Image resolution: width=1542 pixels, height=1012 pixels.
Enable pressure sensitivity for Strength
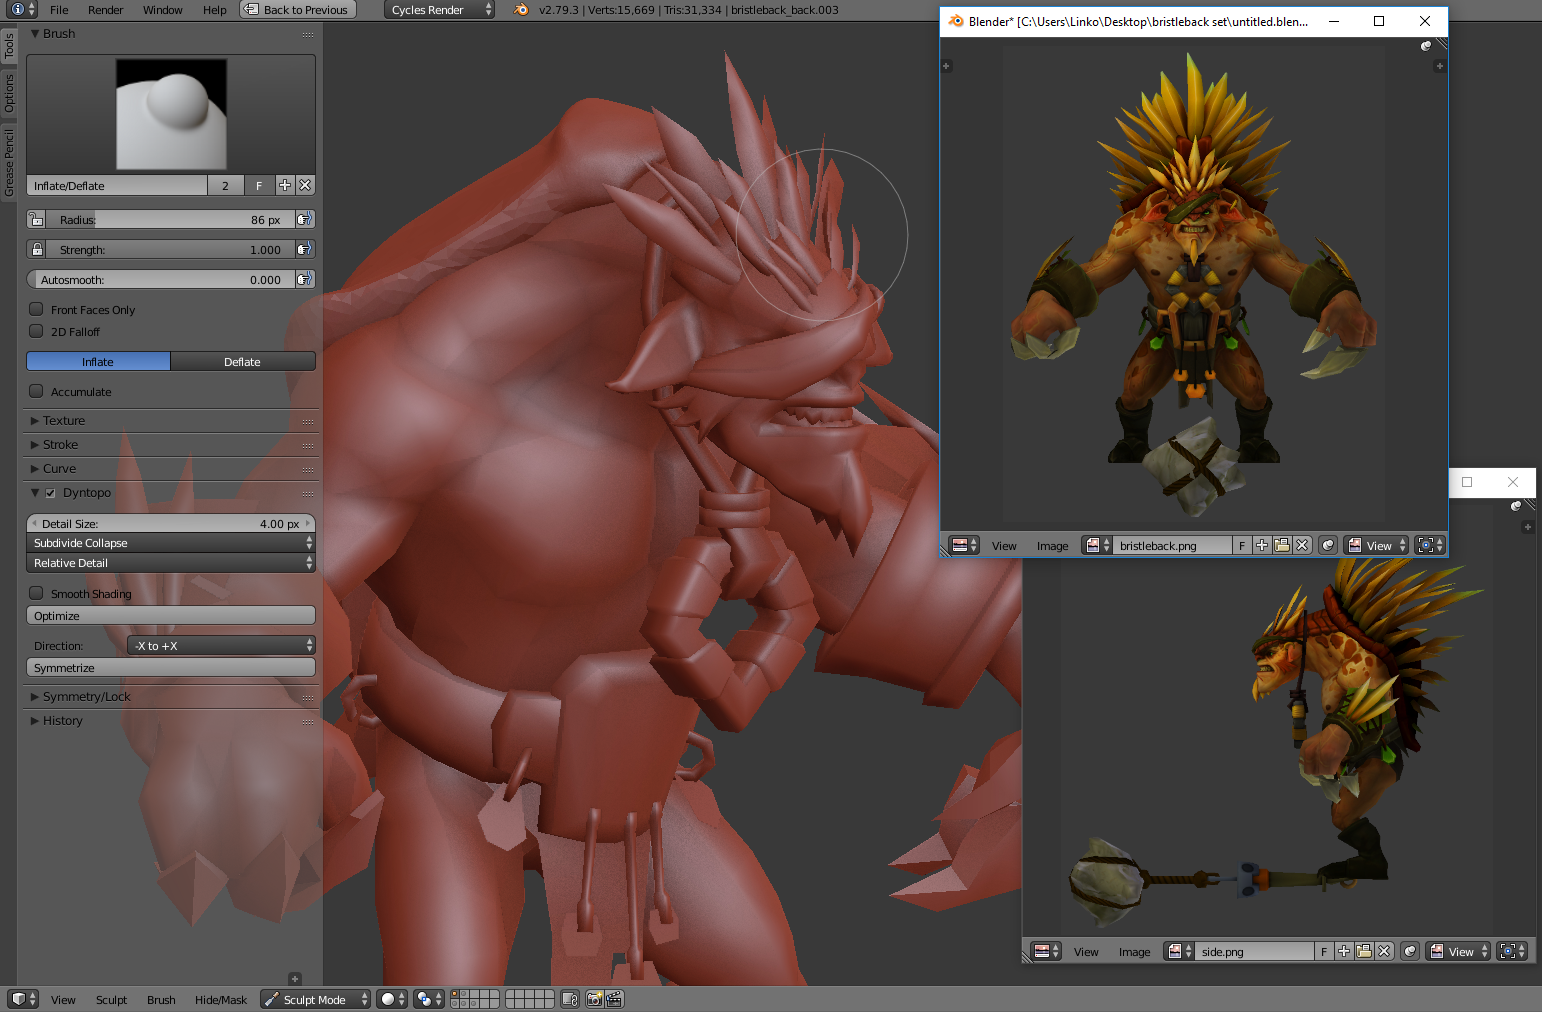point(305,249)
